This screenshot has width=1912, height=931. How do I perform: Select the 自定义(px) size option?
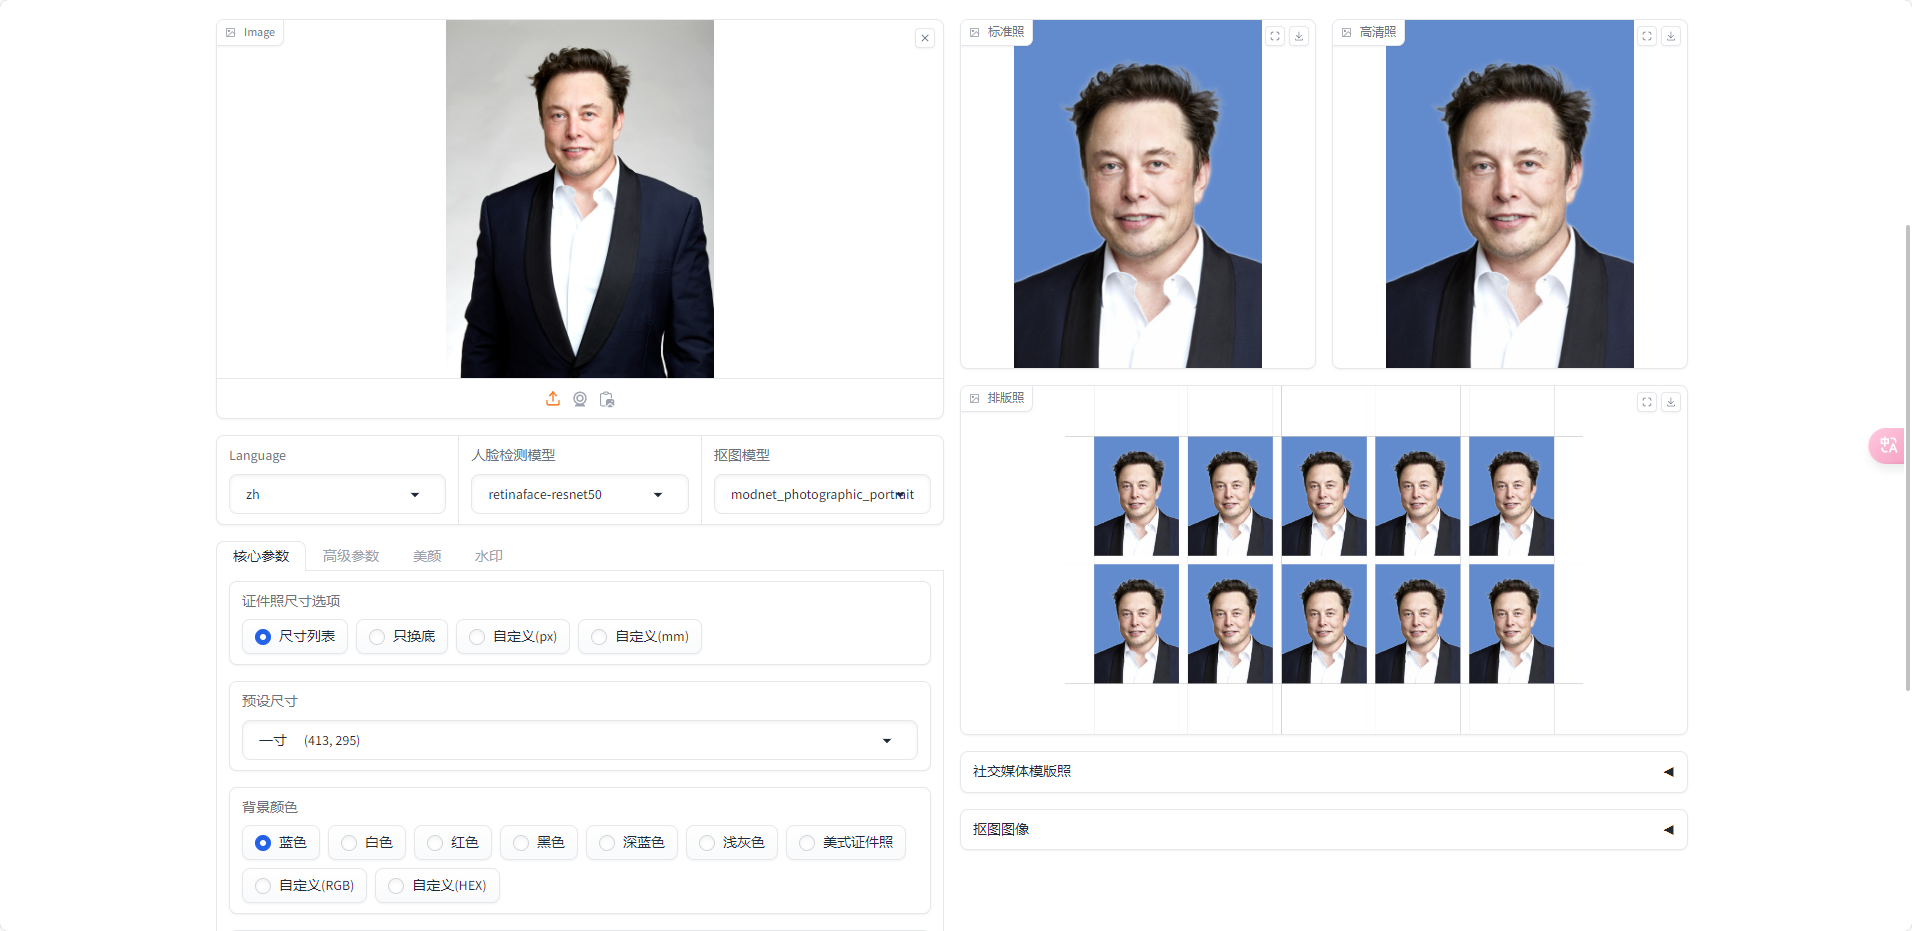point(513,637)
